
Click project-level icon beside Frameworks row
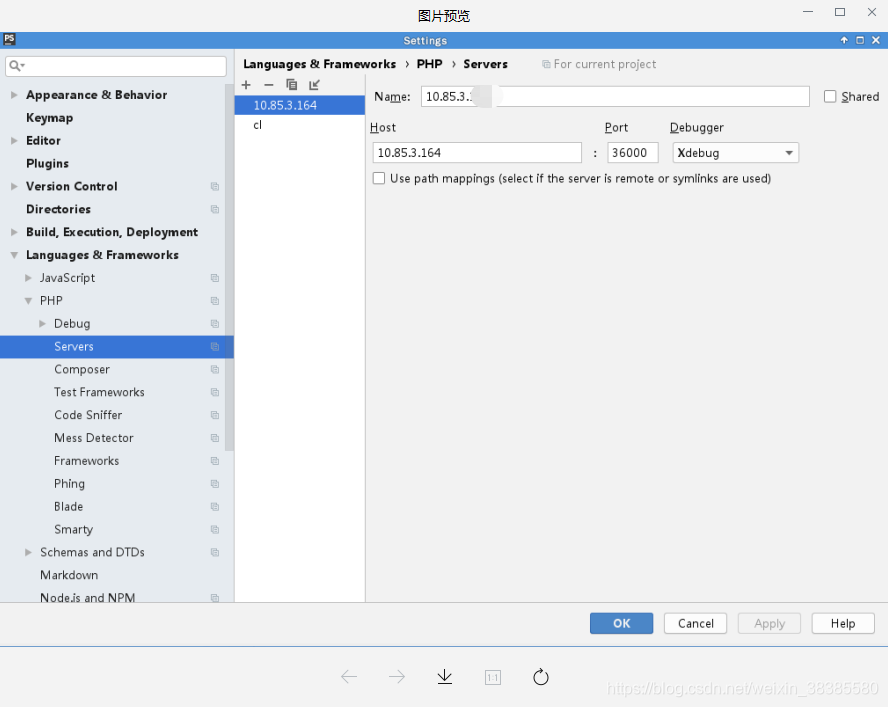tap(215, 461)
